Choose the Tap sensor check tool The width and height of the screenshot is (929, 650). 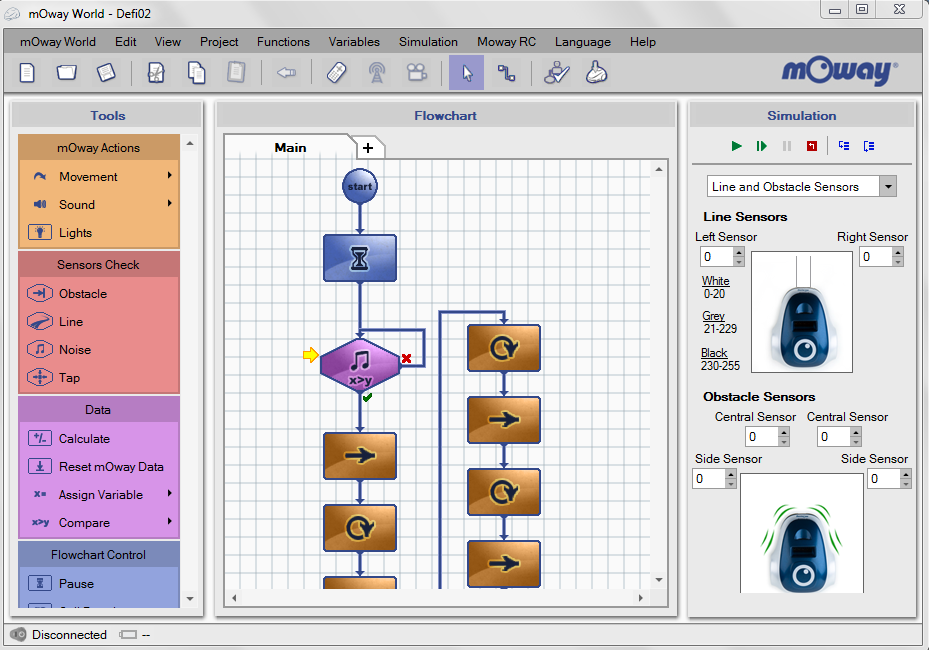69,377
